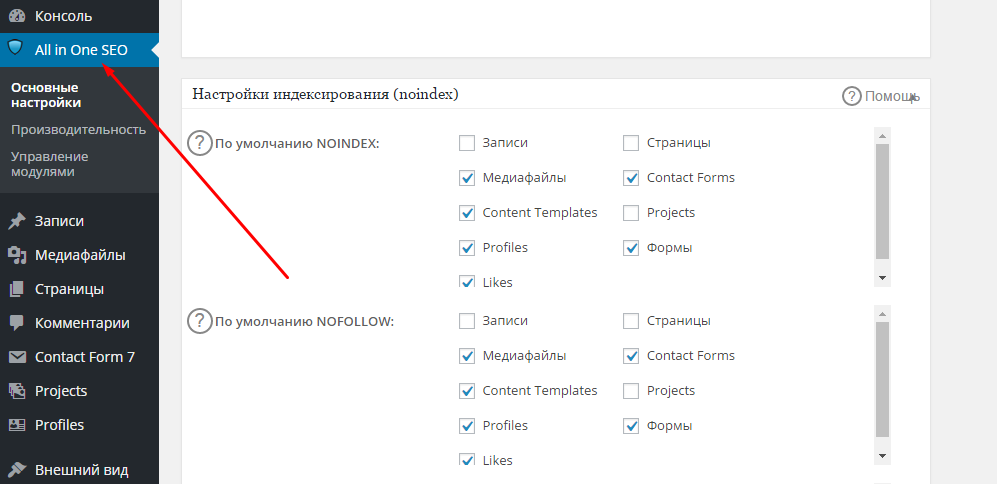Click help question mark next to NOFOLLOW
The width and height of the screenshot is (997, 484).
coord(200,321)
